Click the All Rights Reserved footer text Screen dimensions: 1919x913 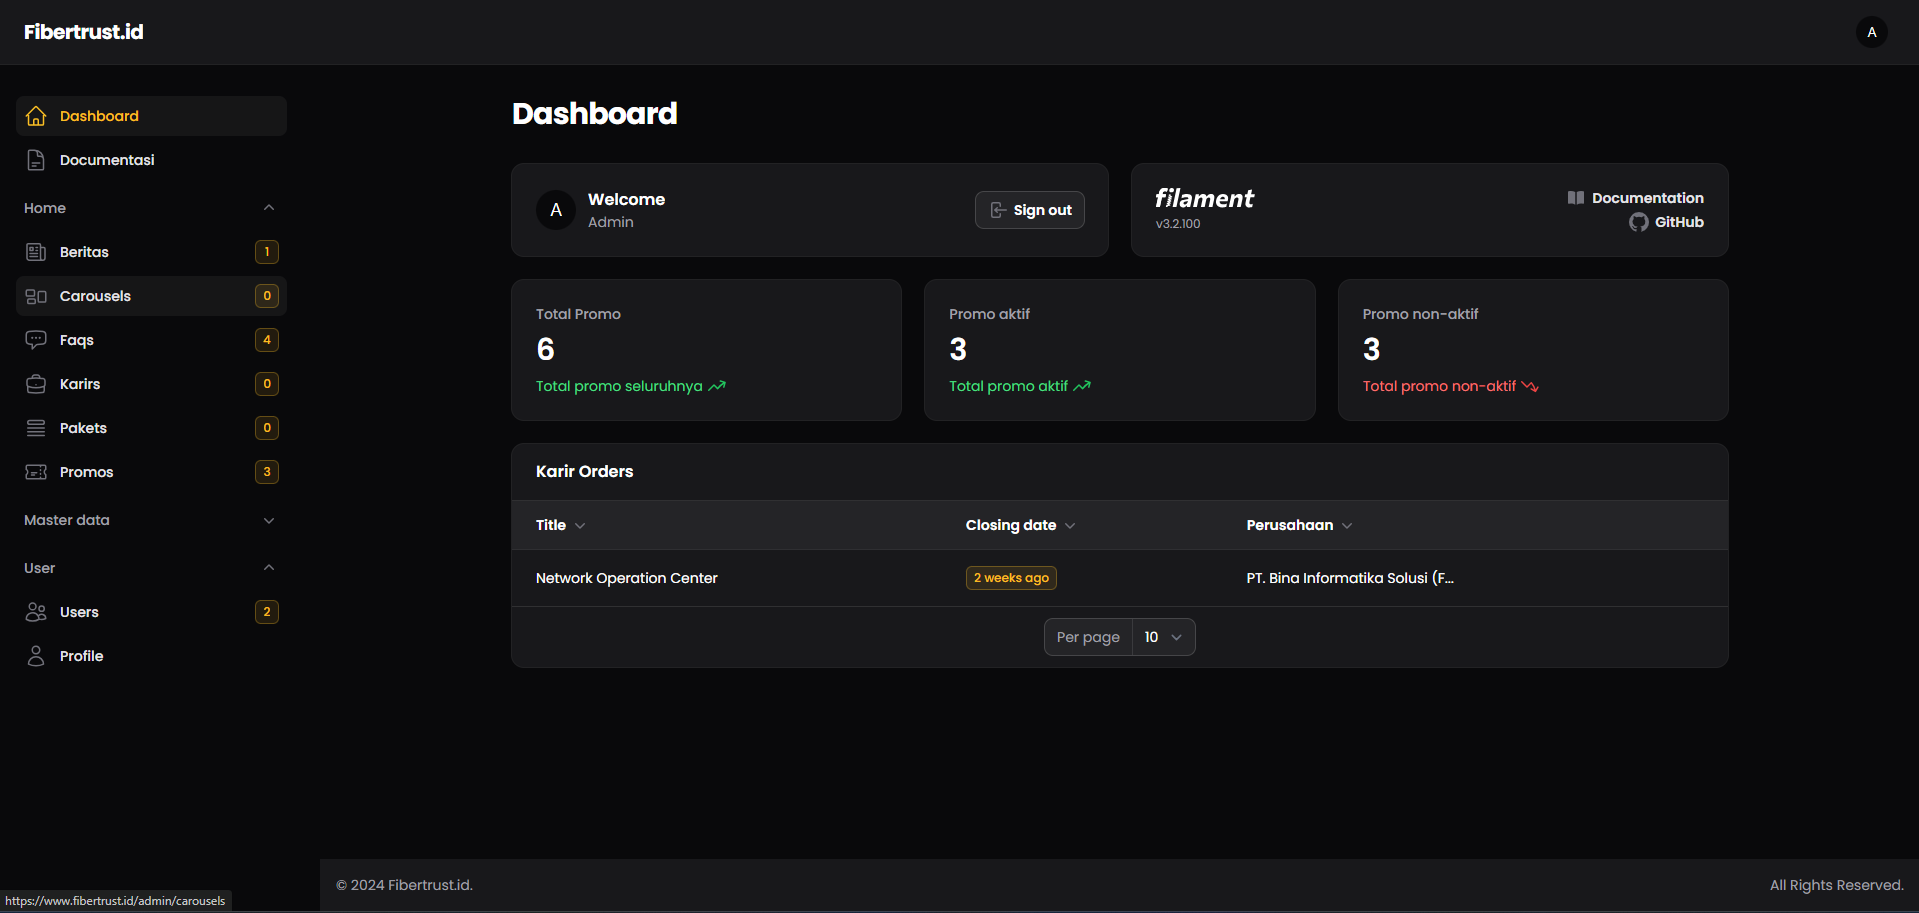click(1837, 885)
